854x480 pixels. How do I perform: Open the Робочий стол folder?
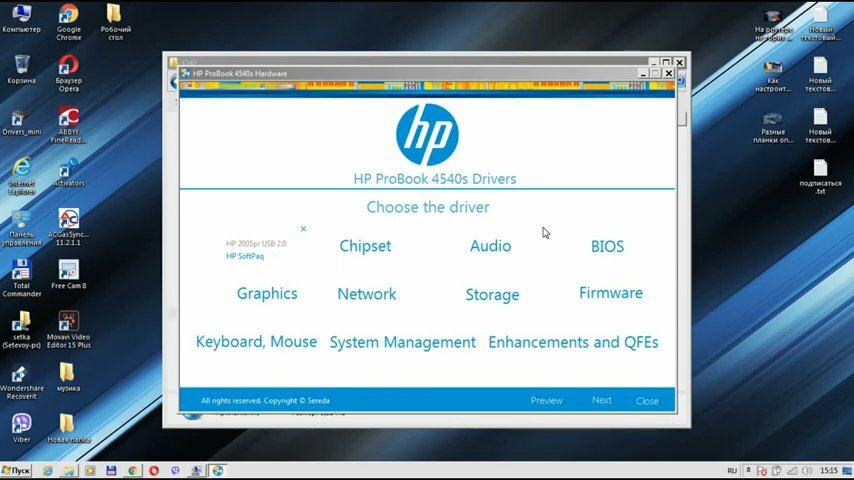coord(115,22)
